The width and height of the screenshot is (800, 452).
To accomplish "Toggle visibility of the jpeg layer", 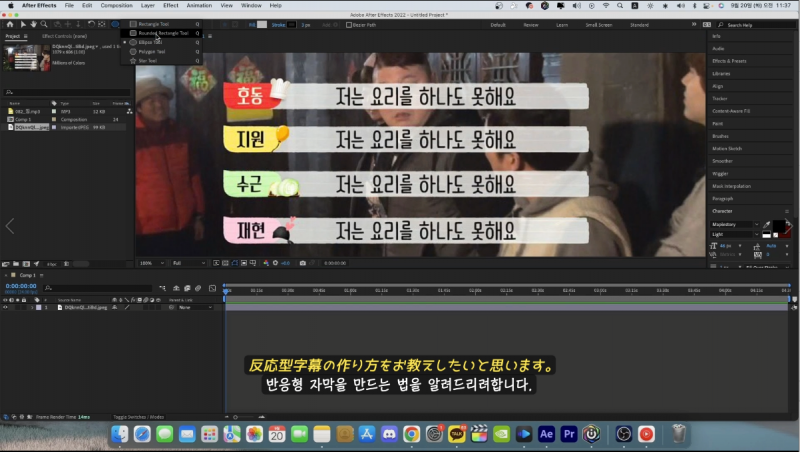I will [x=5, y=307].
